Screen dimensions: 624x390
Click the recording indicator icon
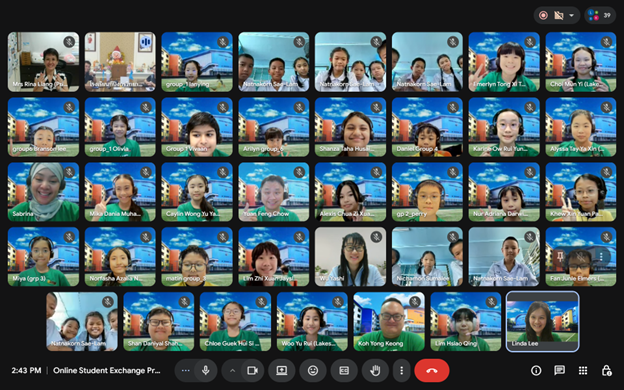point(543,15)
